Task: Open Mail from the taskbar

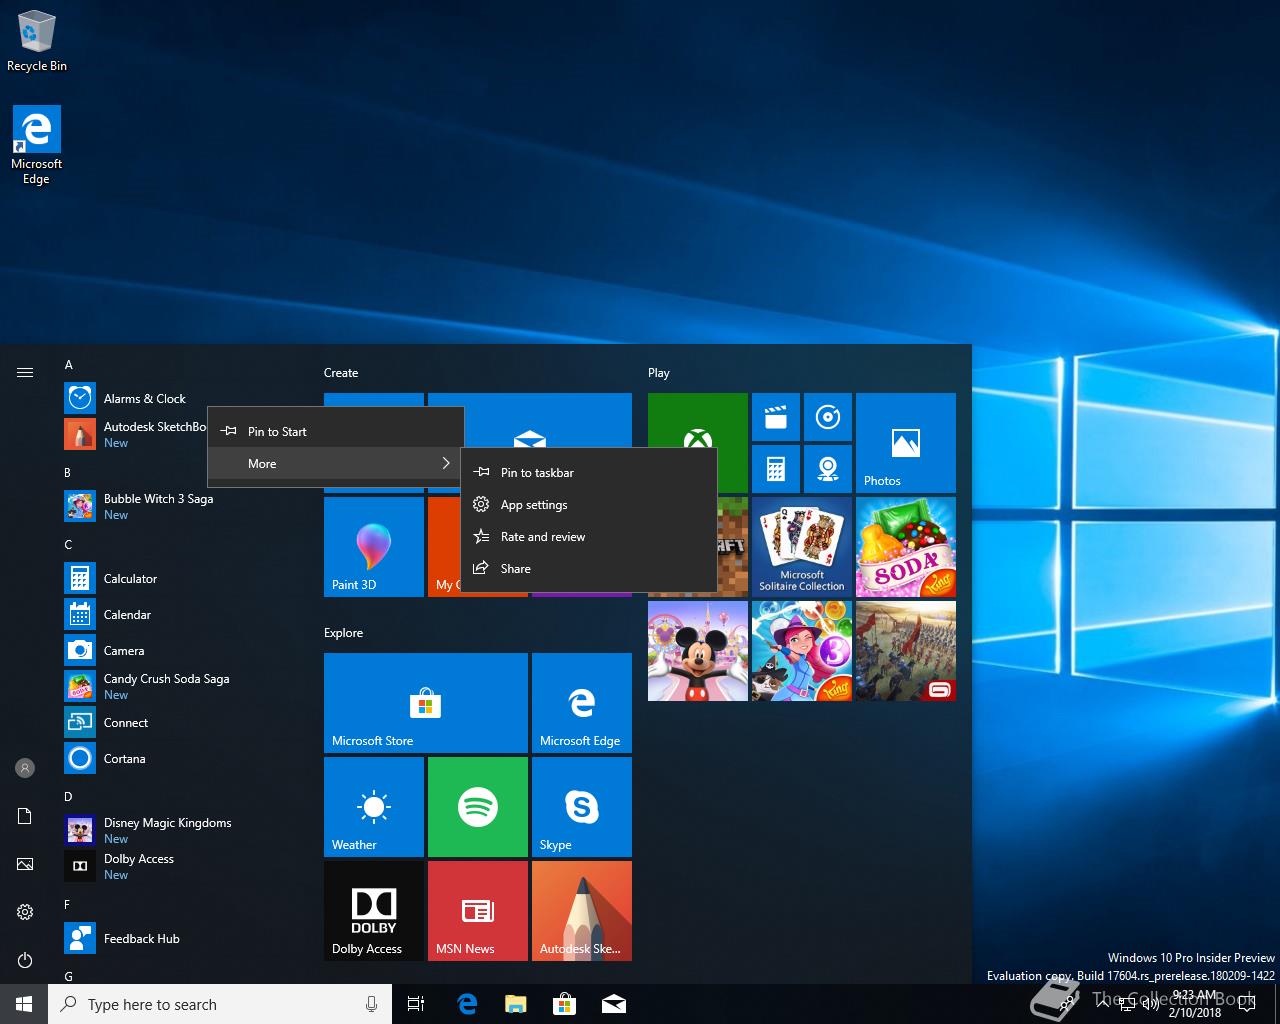Action: [x=614, y=1004]
